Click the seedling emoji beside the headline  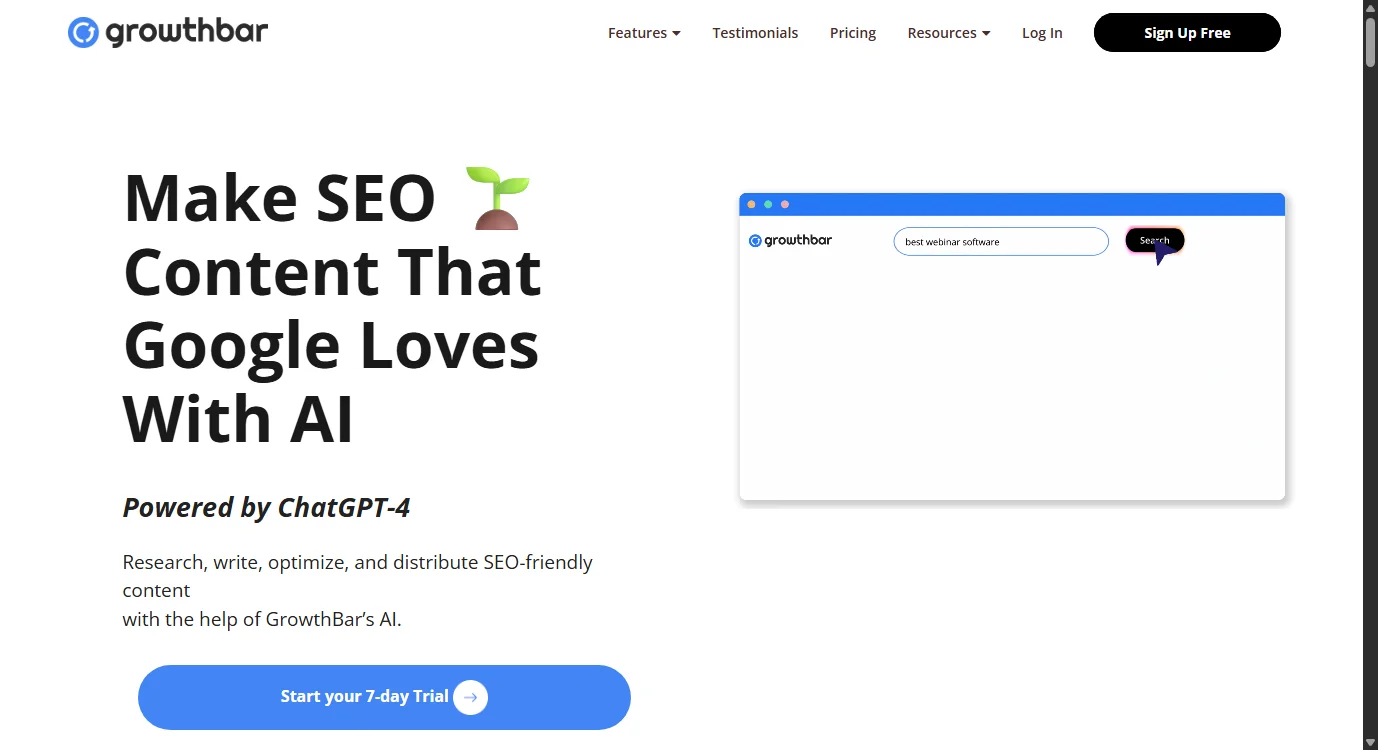(498, 198)
